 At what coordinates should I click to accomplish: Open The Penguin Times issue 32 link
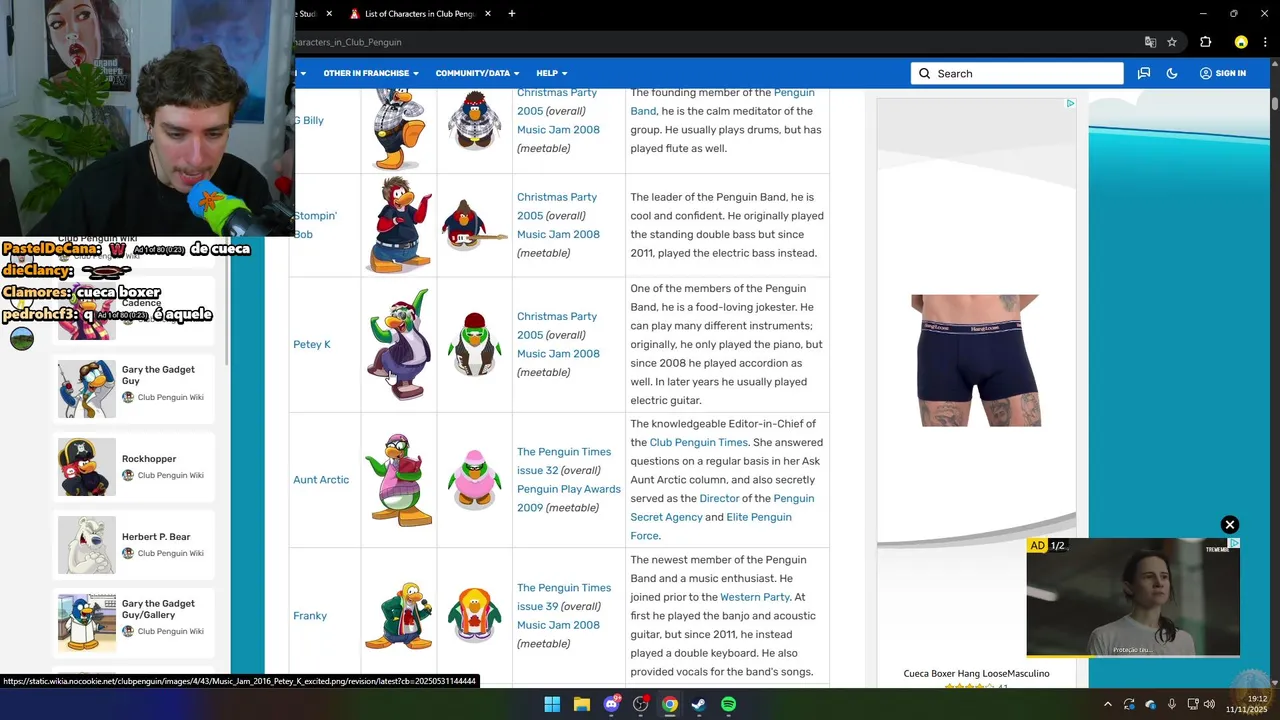tap(563, 461)
